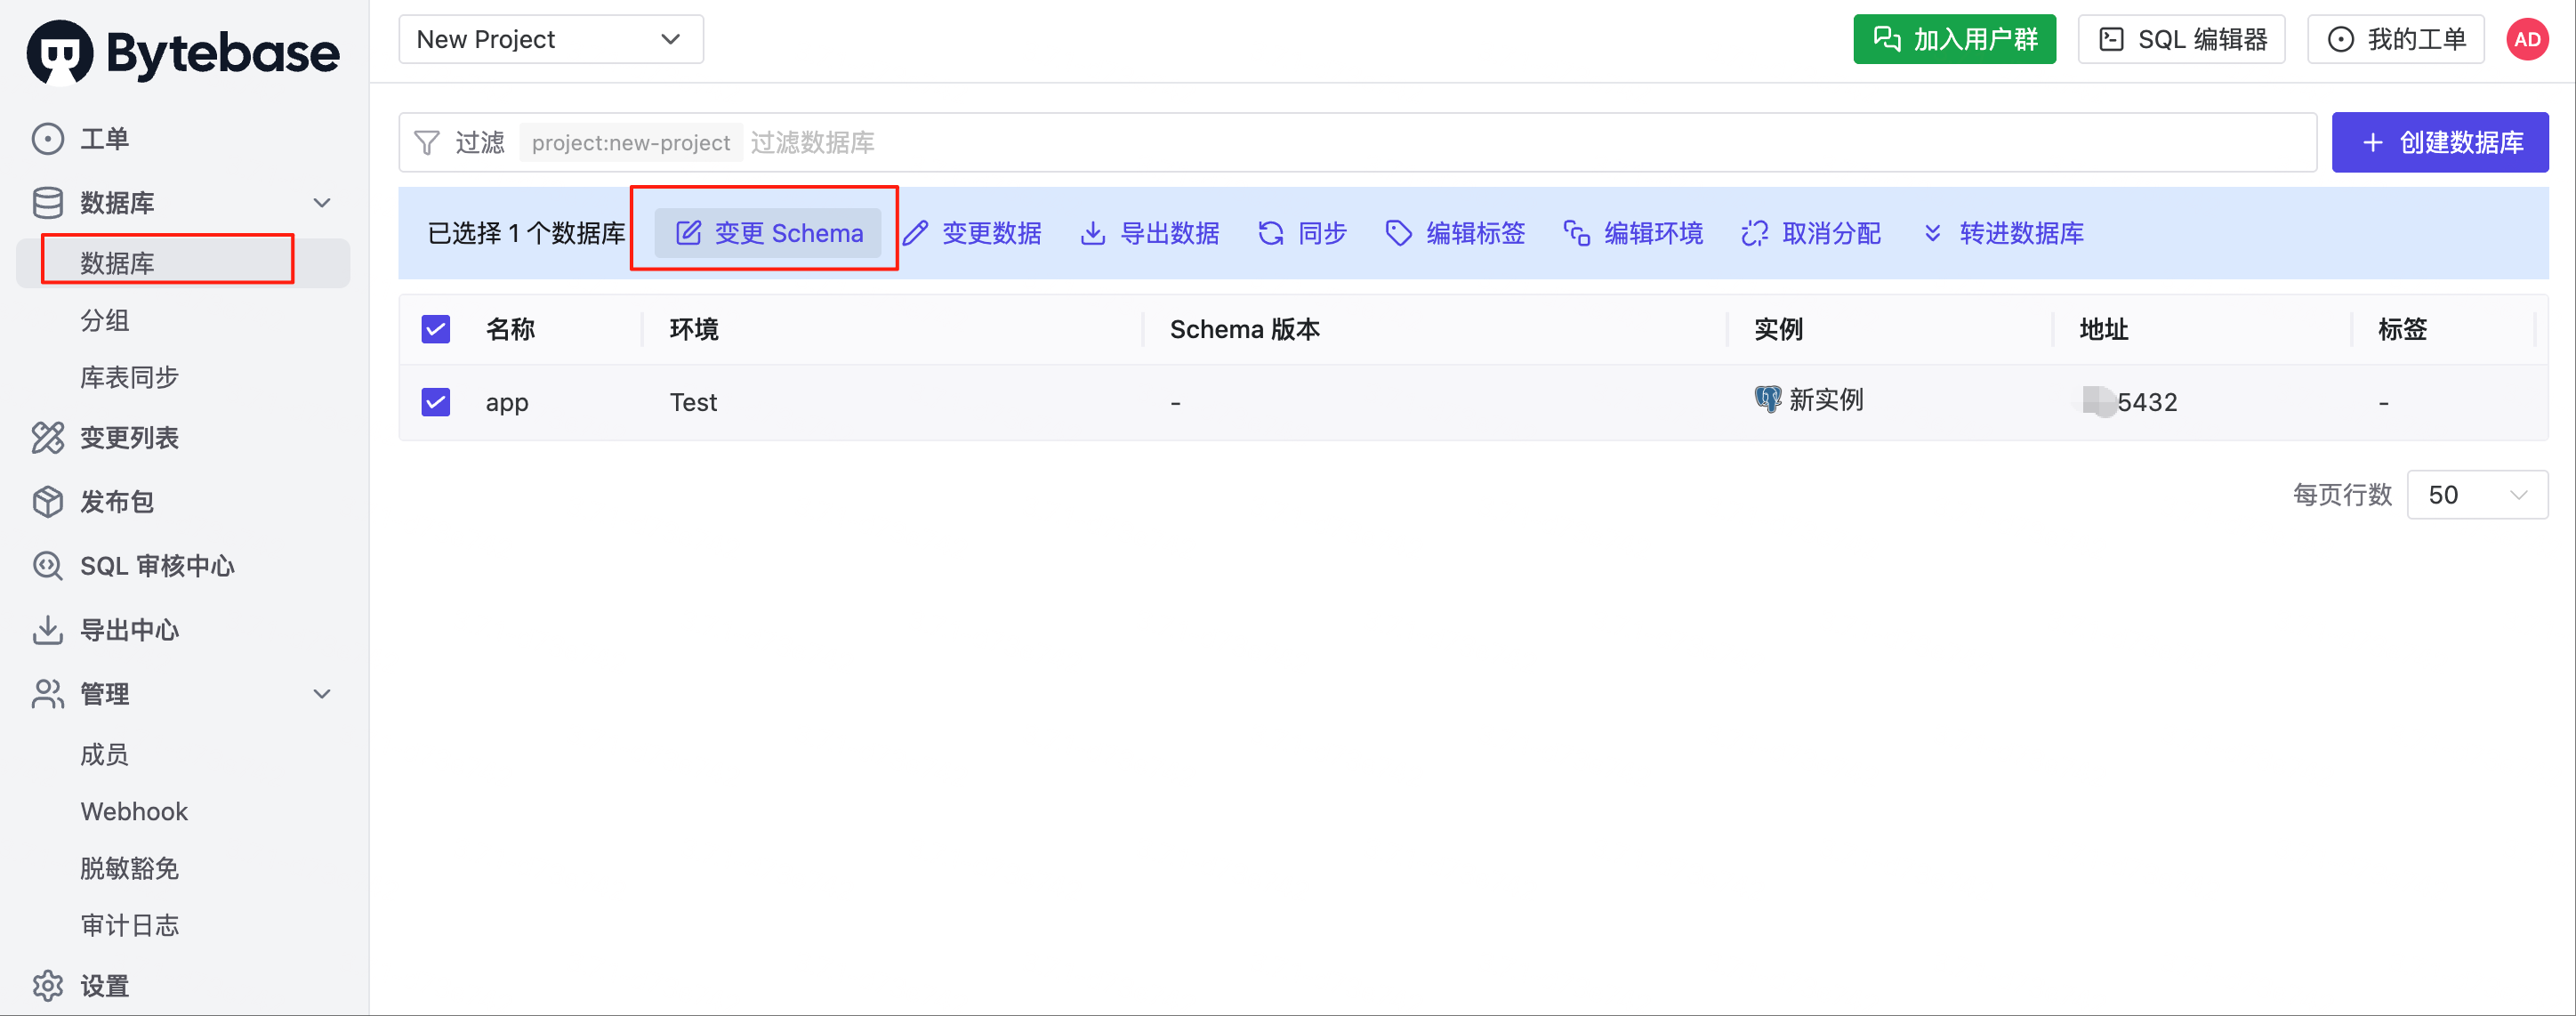Viewport: 2576px width, 1016px height.
Task: Click the Bytebase logo icon
Action: point(60,53)
